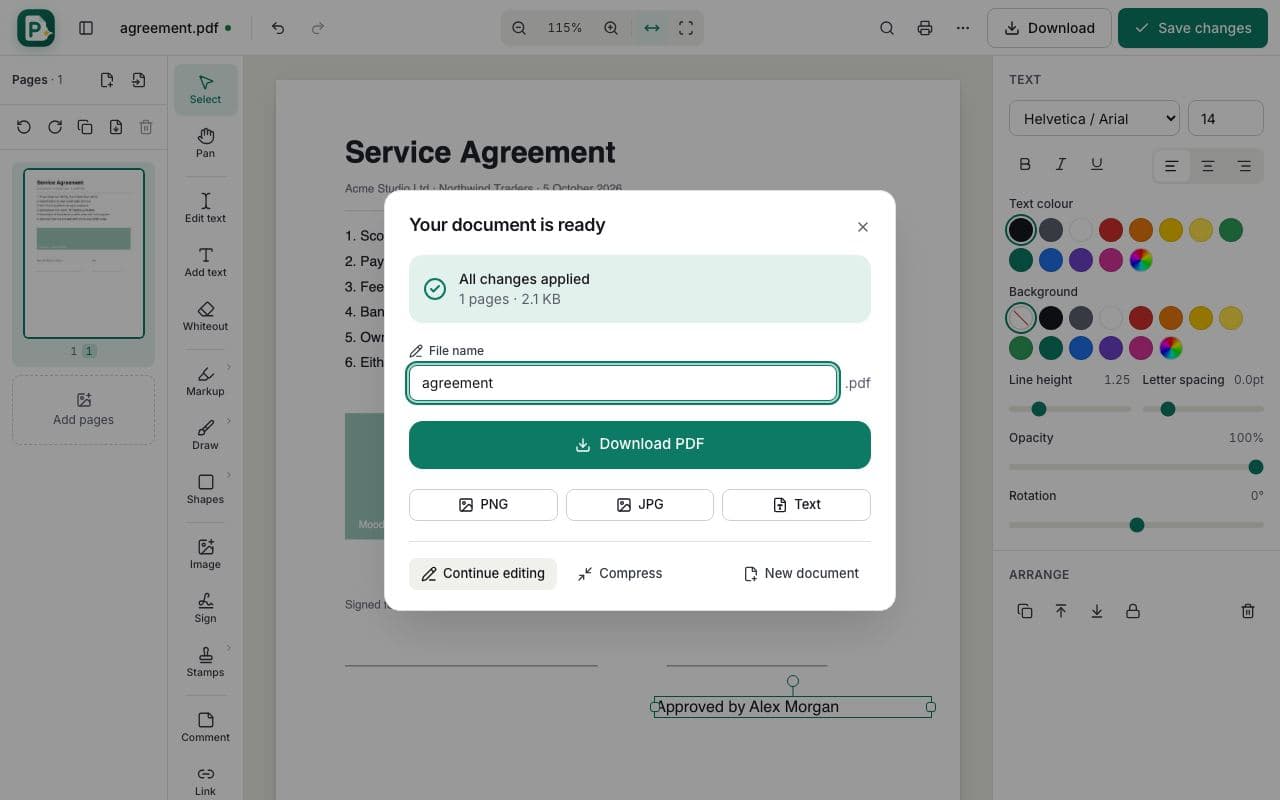
Task: Zoom out with the minus magnifier
Action: [519, 28]
